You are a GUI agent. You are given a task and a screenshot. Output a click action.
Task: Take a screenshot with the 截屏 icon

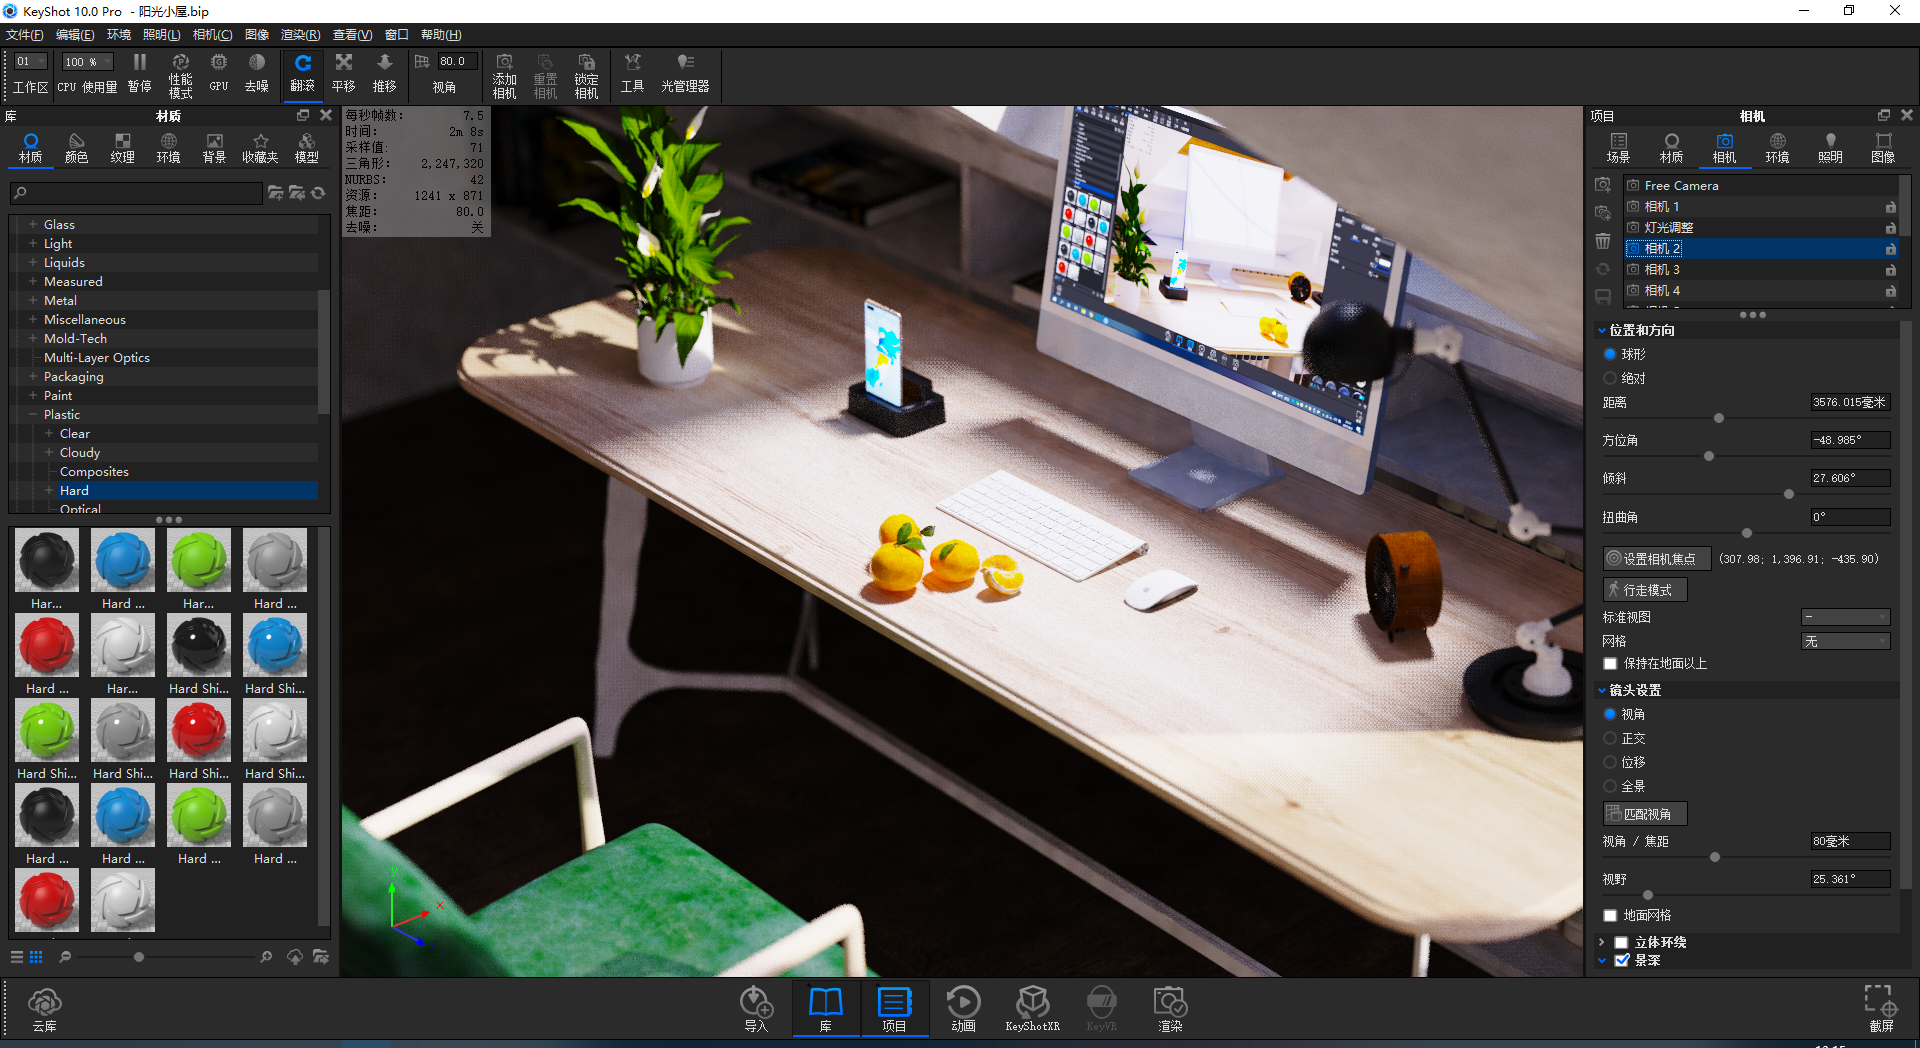[1880, 1008]
